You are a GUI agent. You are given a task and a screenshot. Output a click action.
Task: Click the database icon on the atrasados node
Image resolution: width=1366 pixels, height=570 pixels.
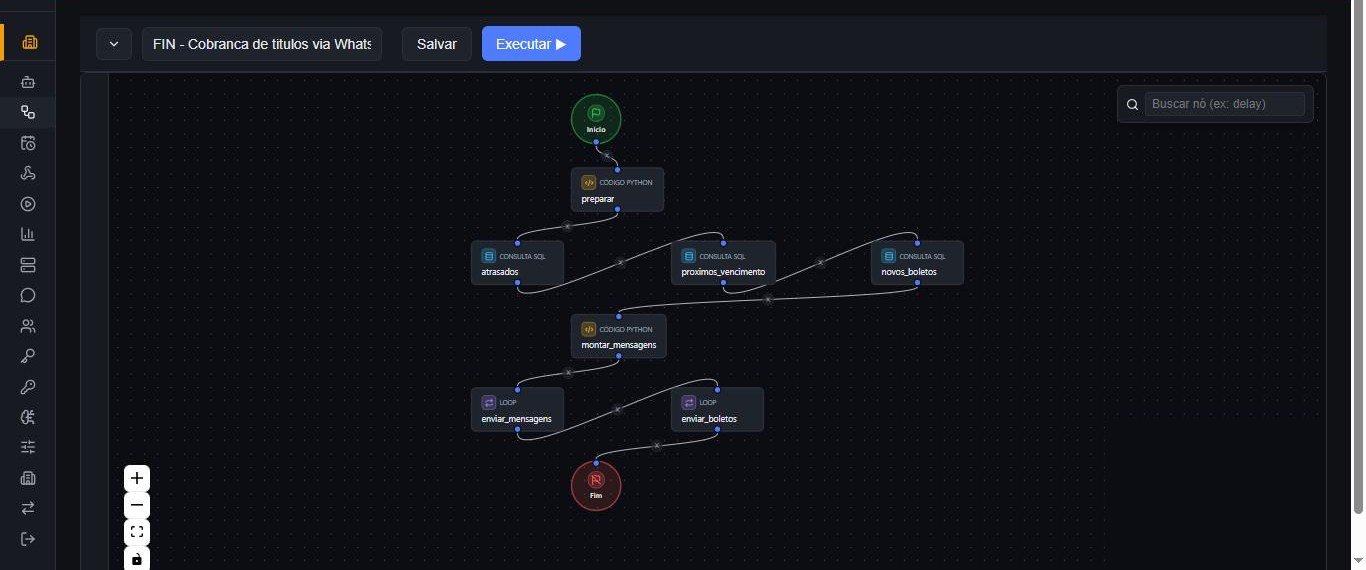(x=489, y=256)
